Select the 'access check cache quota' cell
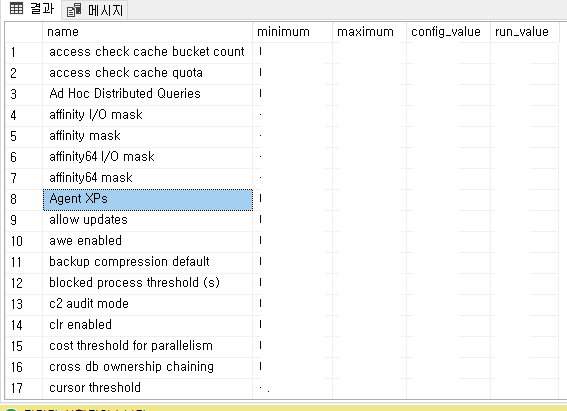Image resolution: width=567 pixels, height=411 pixels. [148, 73]
